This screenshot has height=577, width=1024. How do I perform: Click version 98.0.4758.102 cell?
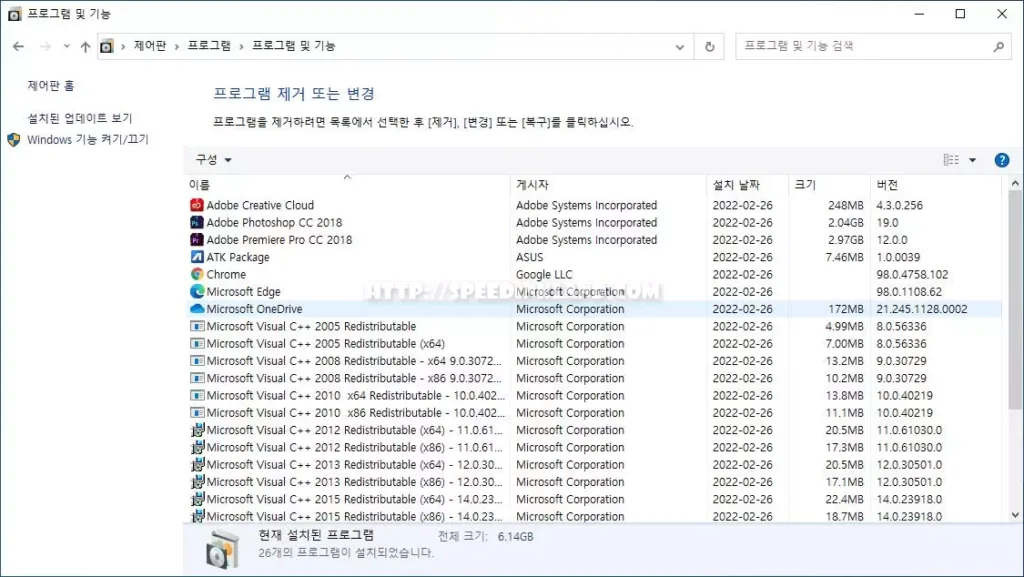pyautogui.click(x=912, y=274)
